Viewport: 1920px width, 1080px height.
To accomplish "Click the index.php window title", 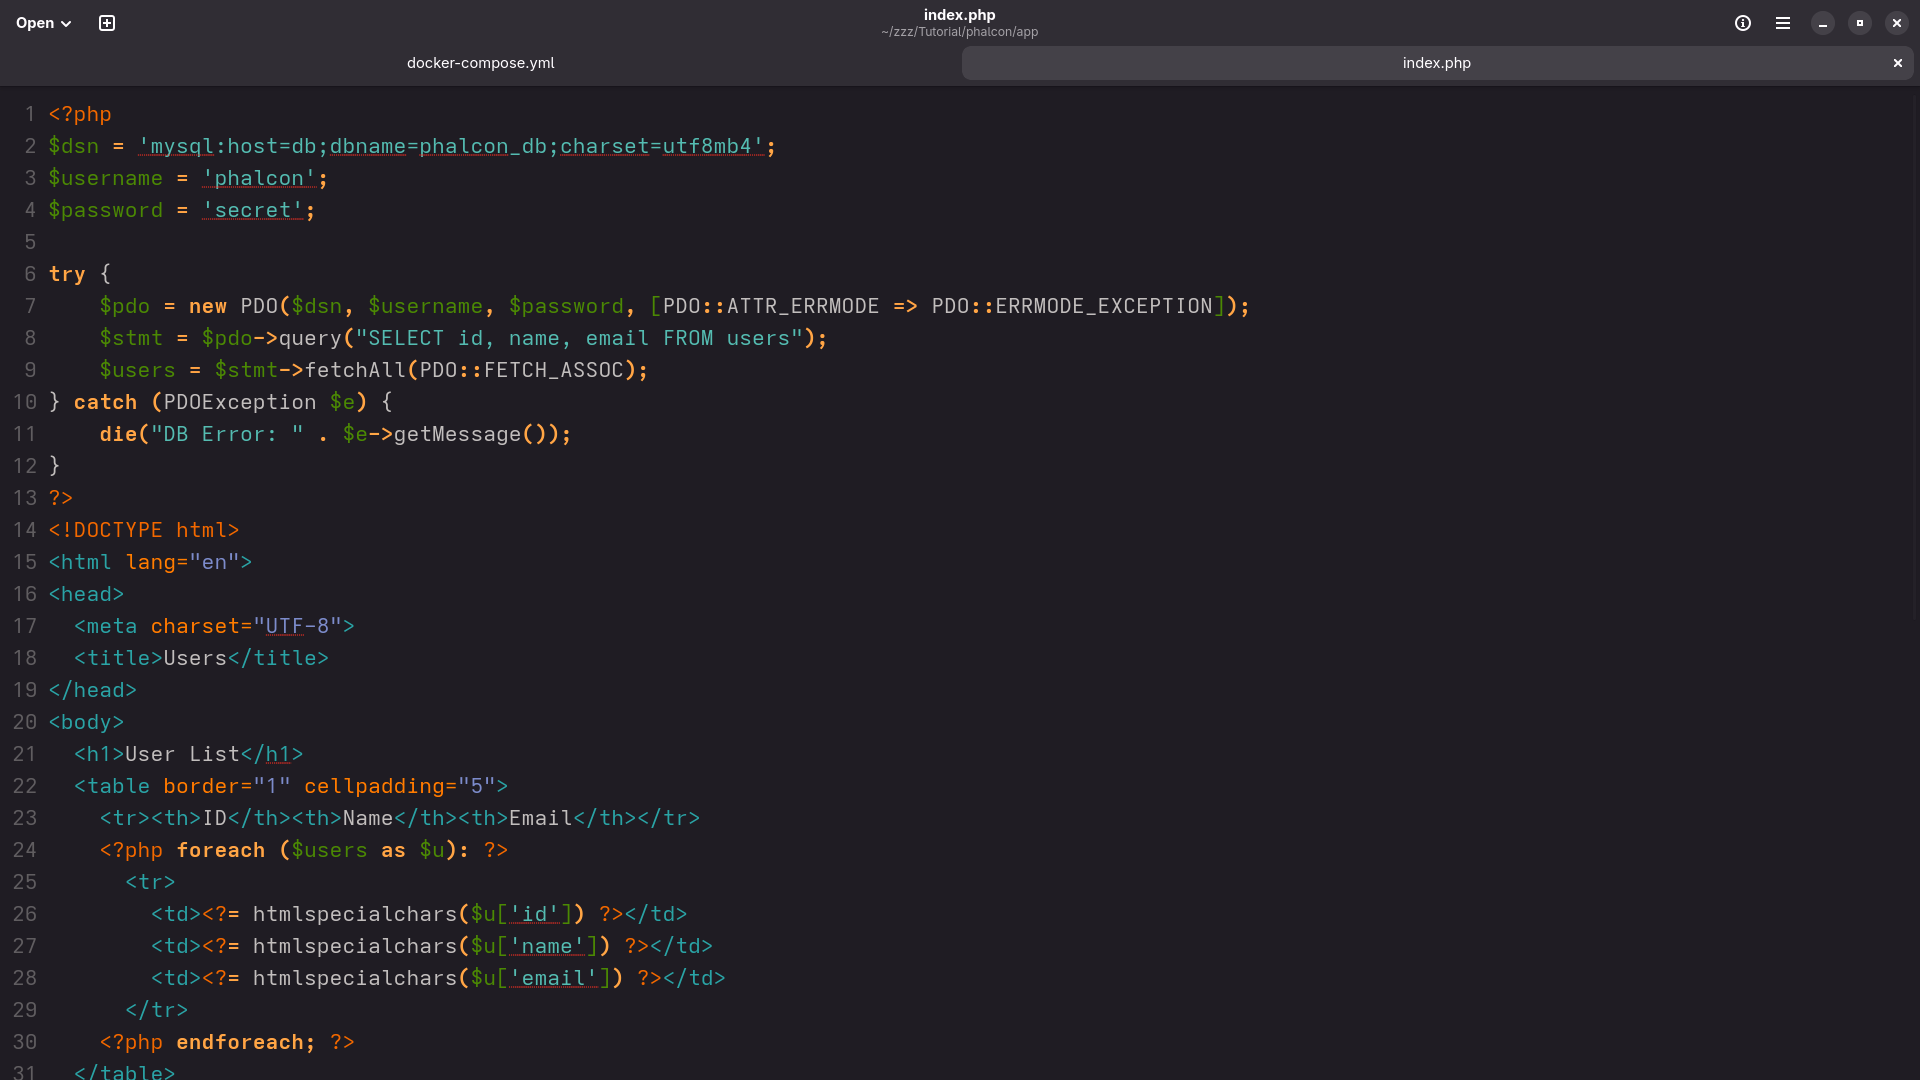I will pos(960,15).
